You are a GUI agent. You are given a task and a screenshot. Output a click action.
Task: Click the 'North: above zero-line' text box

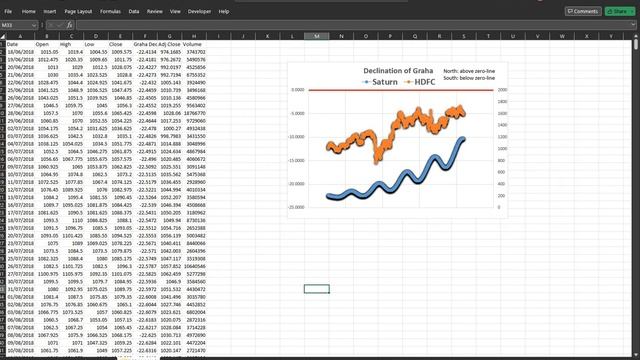point(469,71)
